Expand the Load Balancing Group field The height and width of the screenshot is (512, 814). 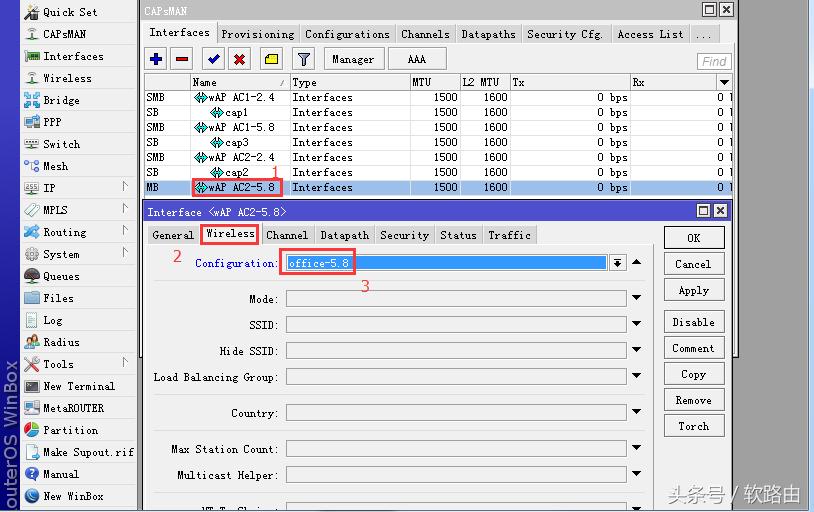point(637,375)
